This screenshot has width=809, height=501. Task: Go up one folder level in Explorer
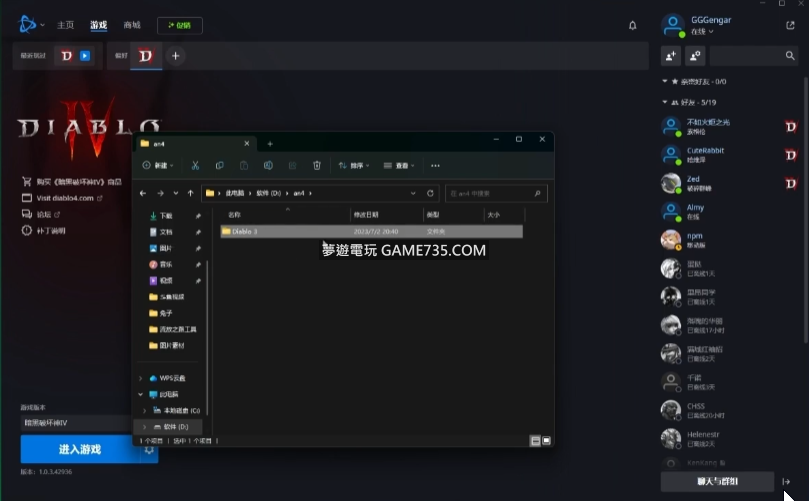(x=190, y=193)
